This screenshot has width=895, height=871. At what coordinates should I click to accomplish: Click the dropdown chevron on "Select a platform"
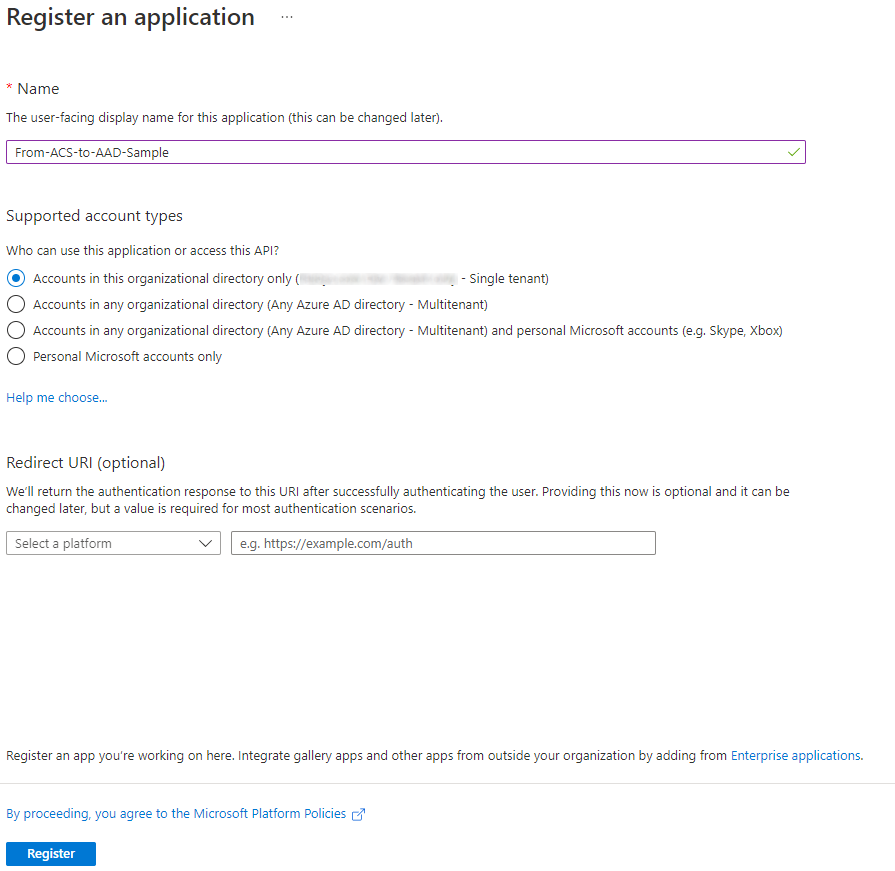[x=207, y=543]
